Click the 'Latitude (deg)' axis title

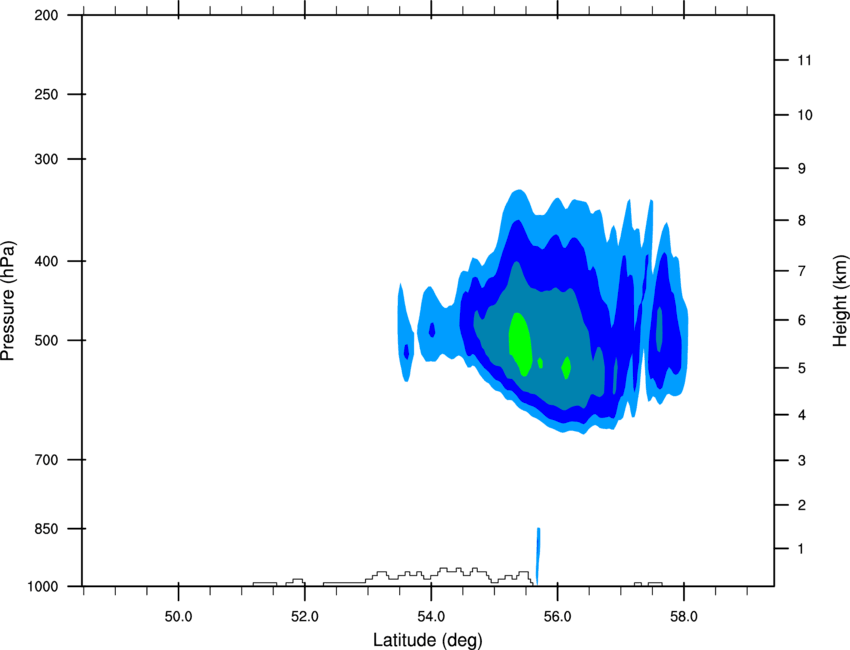tap(427, 640)
